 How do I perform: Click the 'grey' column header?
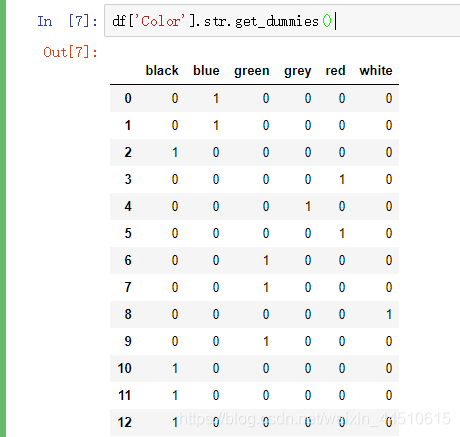(298, 71)
